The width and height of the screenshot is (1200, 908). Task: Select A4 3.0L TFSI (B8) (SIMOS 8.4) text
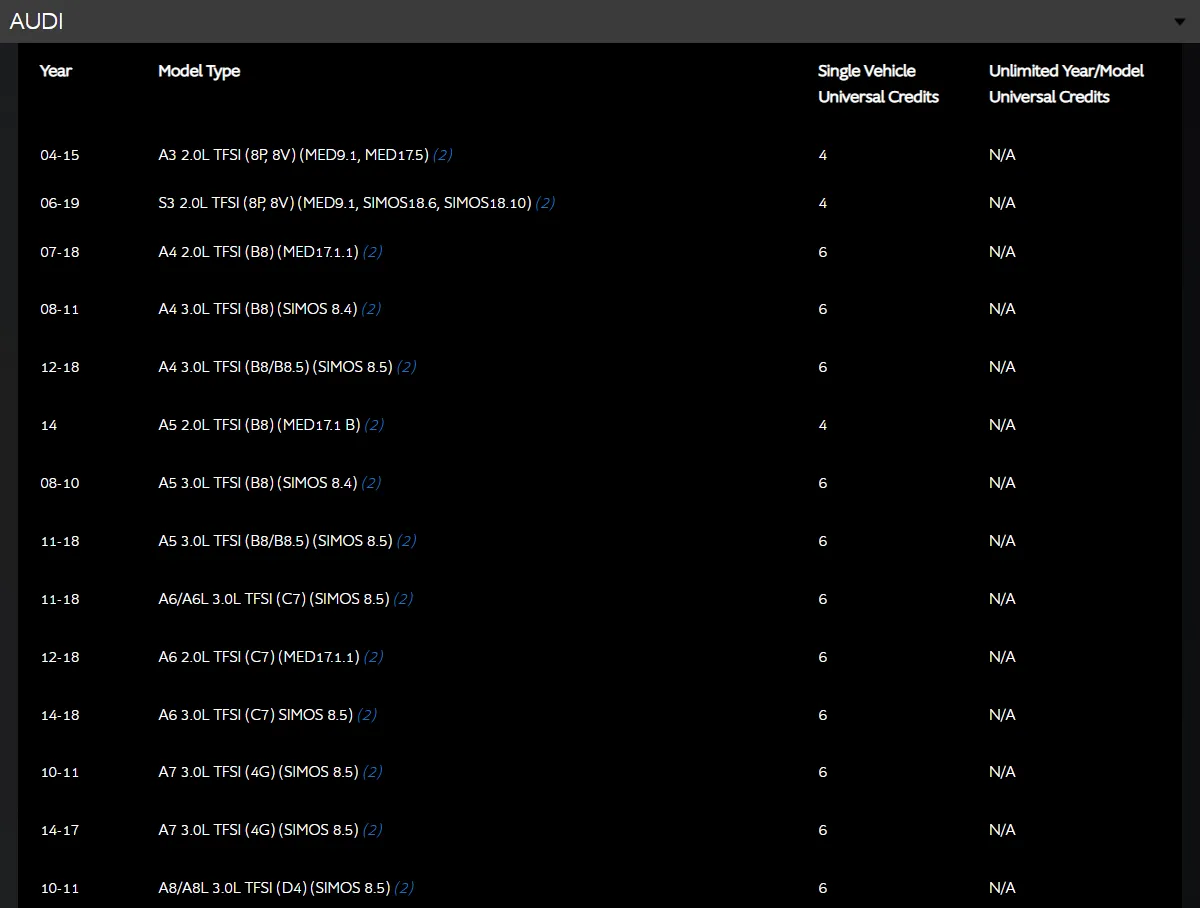[x=257, y=309]
